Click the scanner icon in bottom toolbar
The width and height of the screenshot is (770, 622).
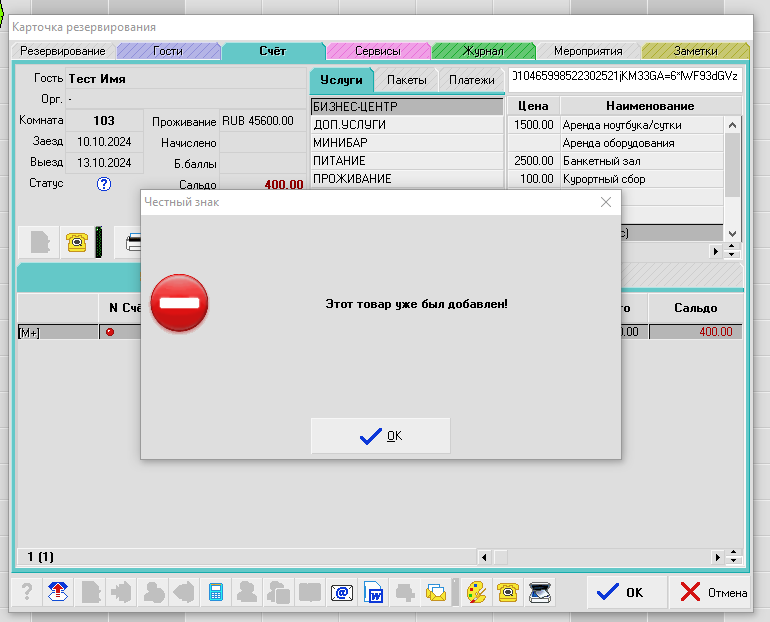click(x=540, y=592)
